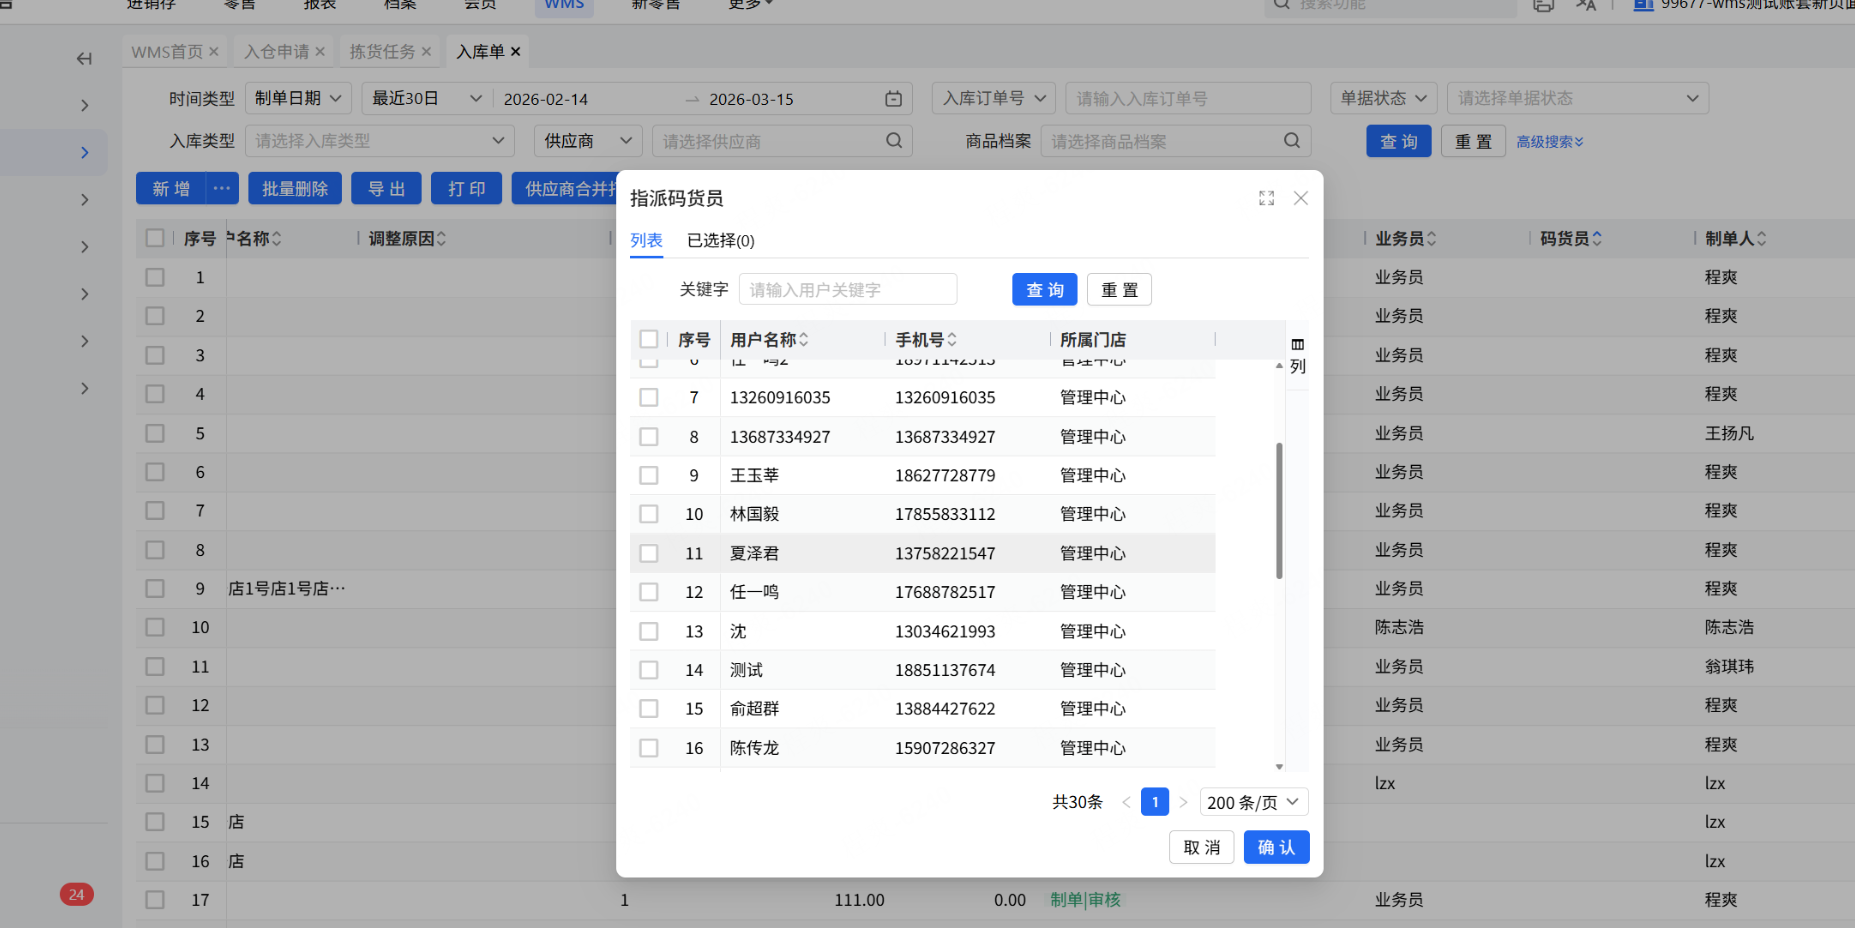Screen dimensions: 1855x928
Task: Click 高级搜索 advanced search link
Action: [x=1549, y=142]
